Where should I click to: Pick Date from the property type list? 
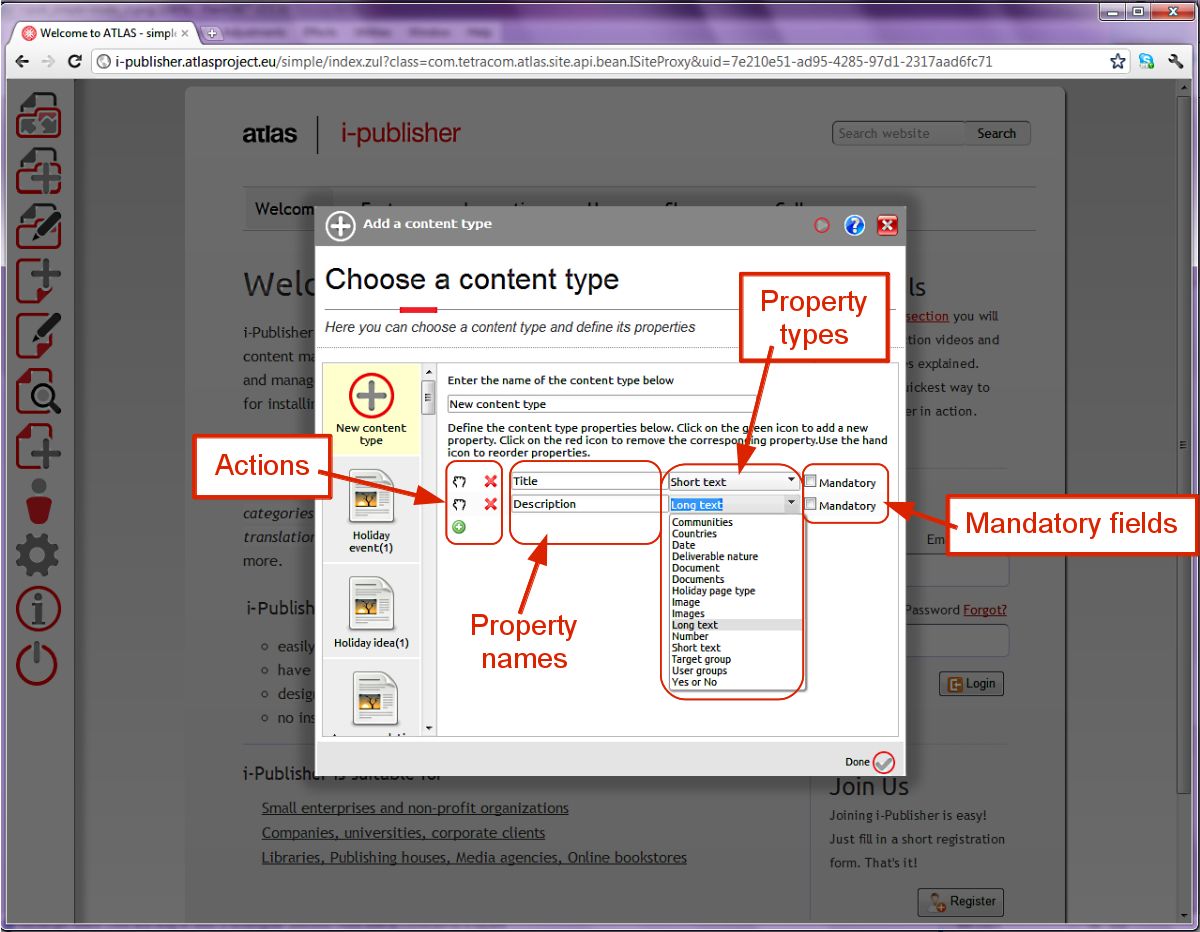683,545
